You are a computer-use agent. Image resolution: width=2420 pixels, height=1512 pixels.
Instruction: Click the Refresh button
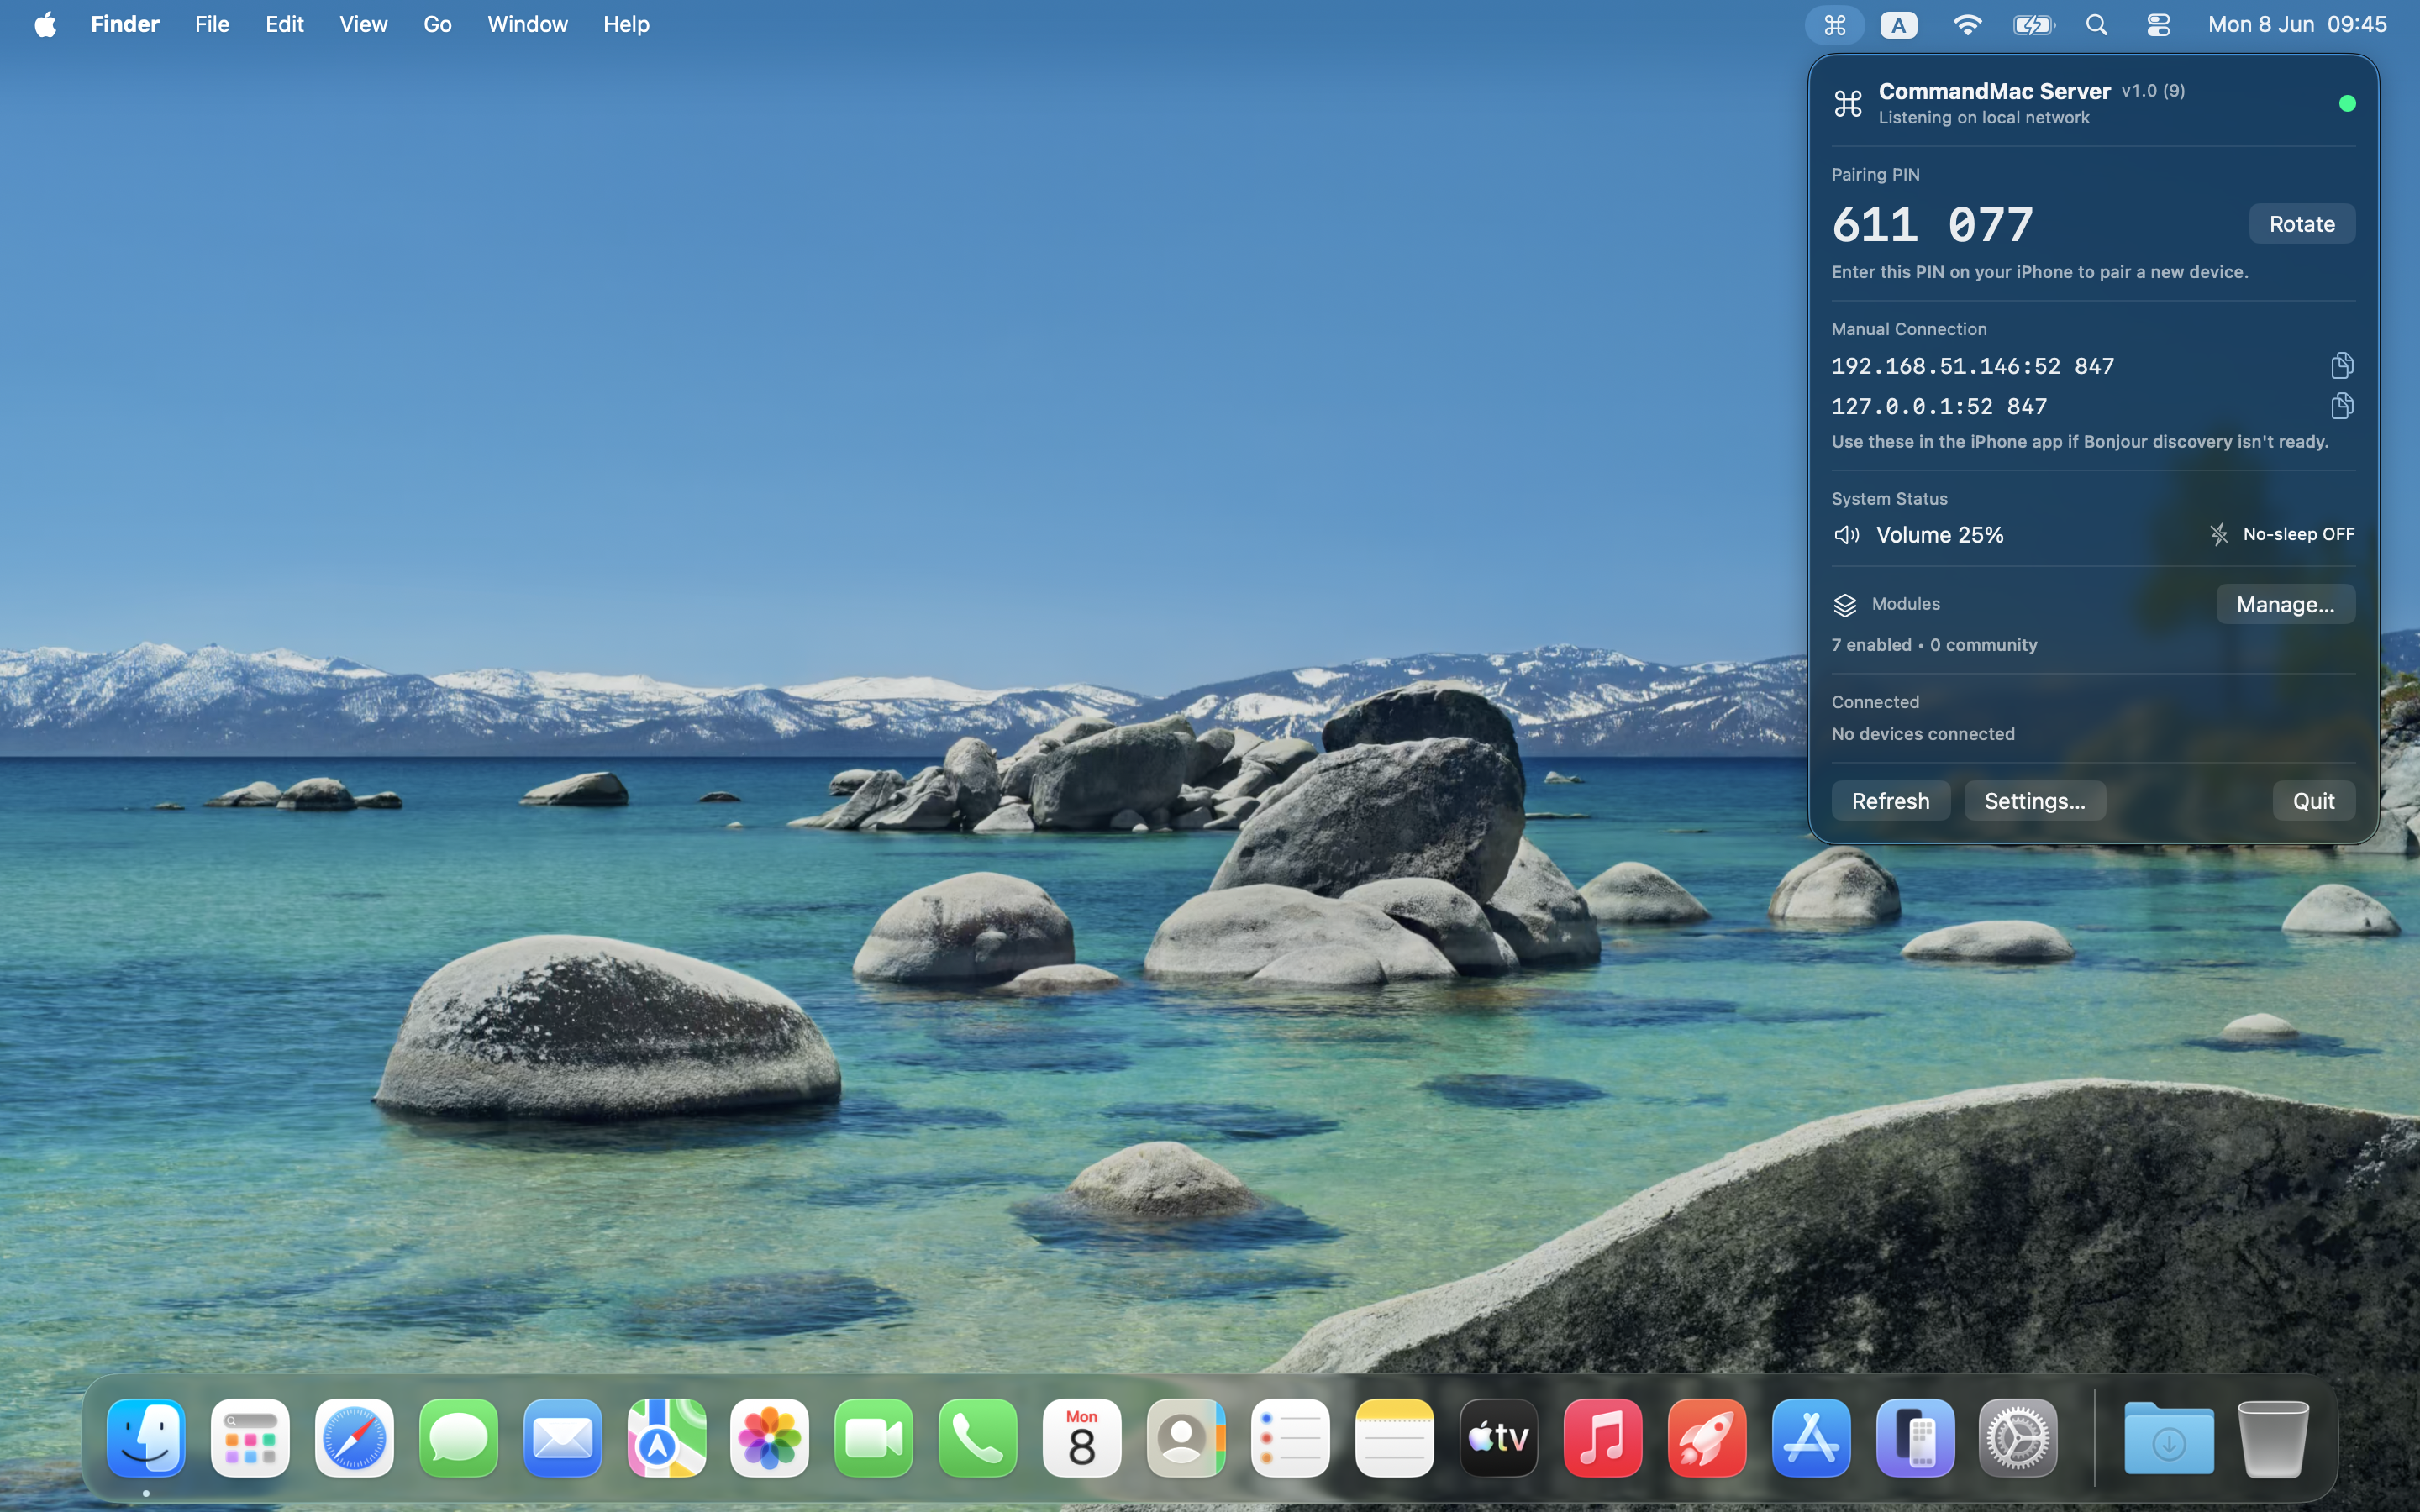[x=1890, y=800]
